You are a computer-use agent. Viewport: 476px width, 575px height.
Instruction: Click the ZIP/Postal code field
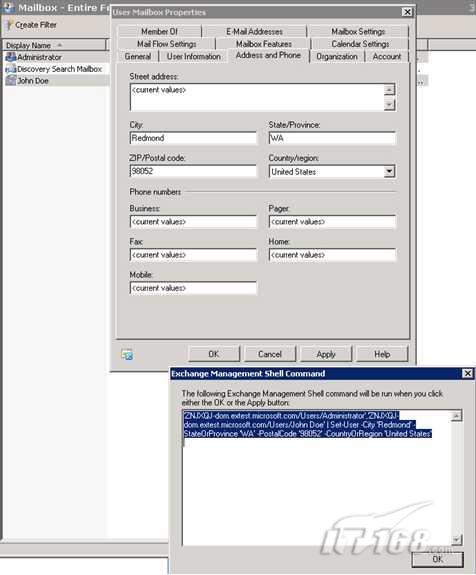193,171
